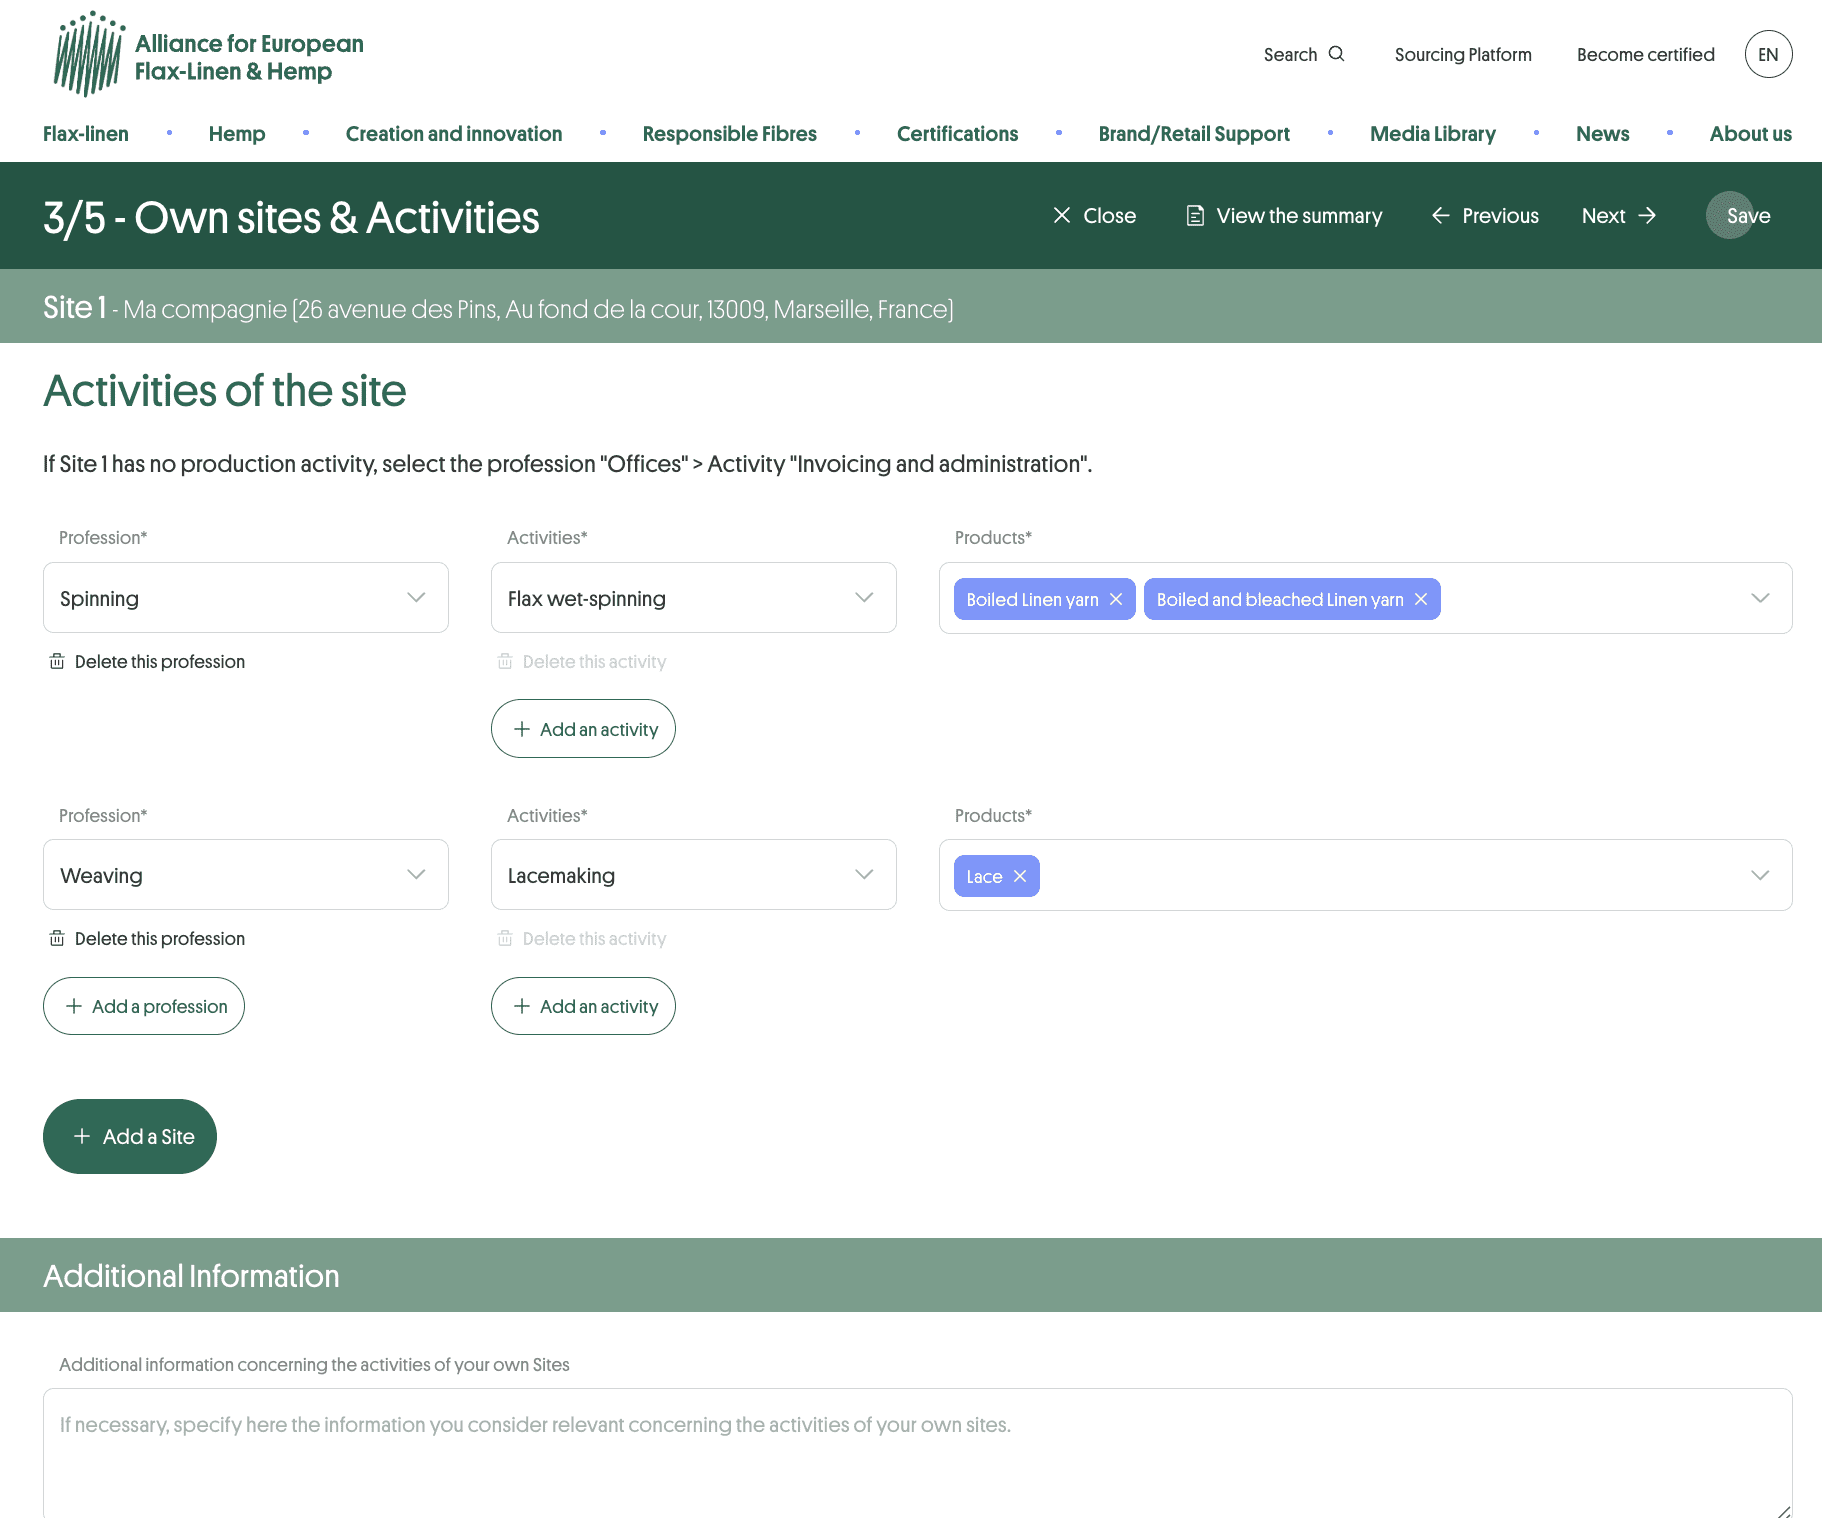Close the form with the X icon
The height and width of the screenshot is (1518, 1822).
point(1062,216)
